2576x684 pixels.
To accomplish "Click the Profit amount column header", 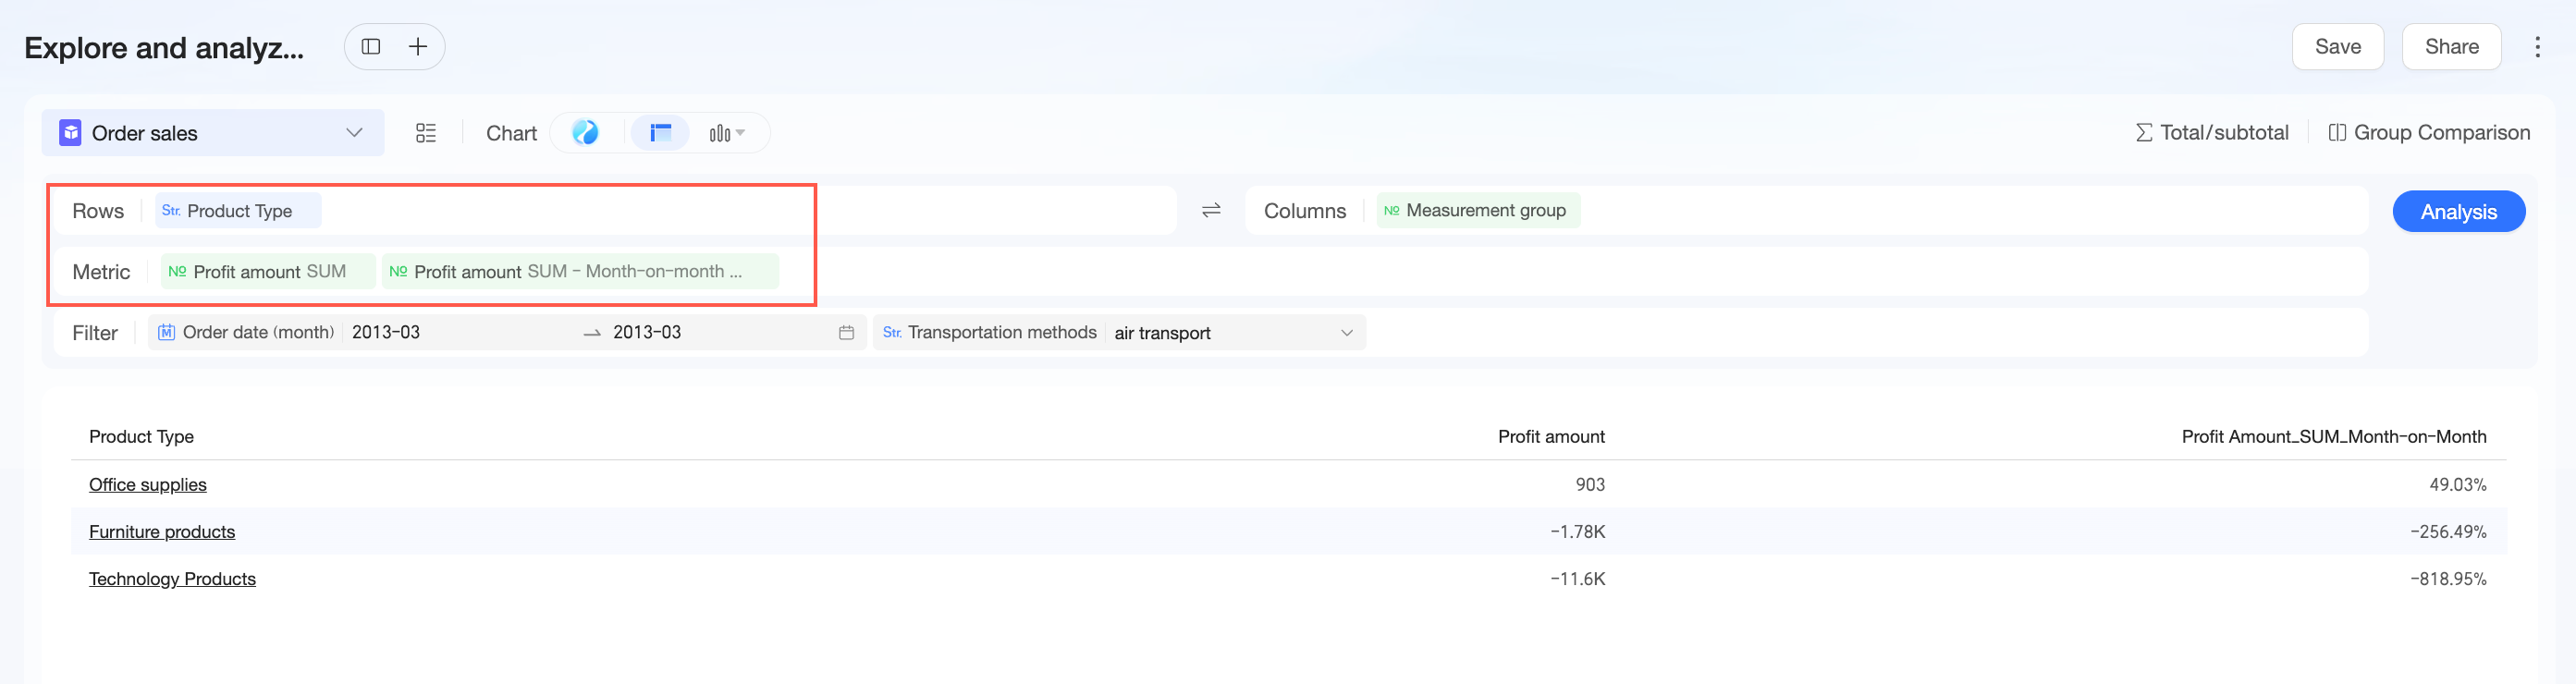I will pos(1551,436).
